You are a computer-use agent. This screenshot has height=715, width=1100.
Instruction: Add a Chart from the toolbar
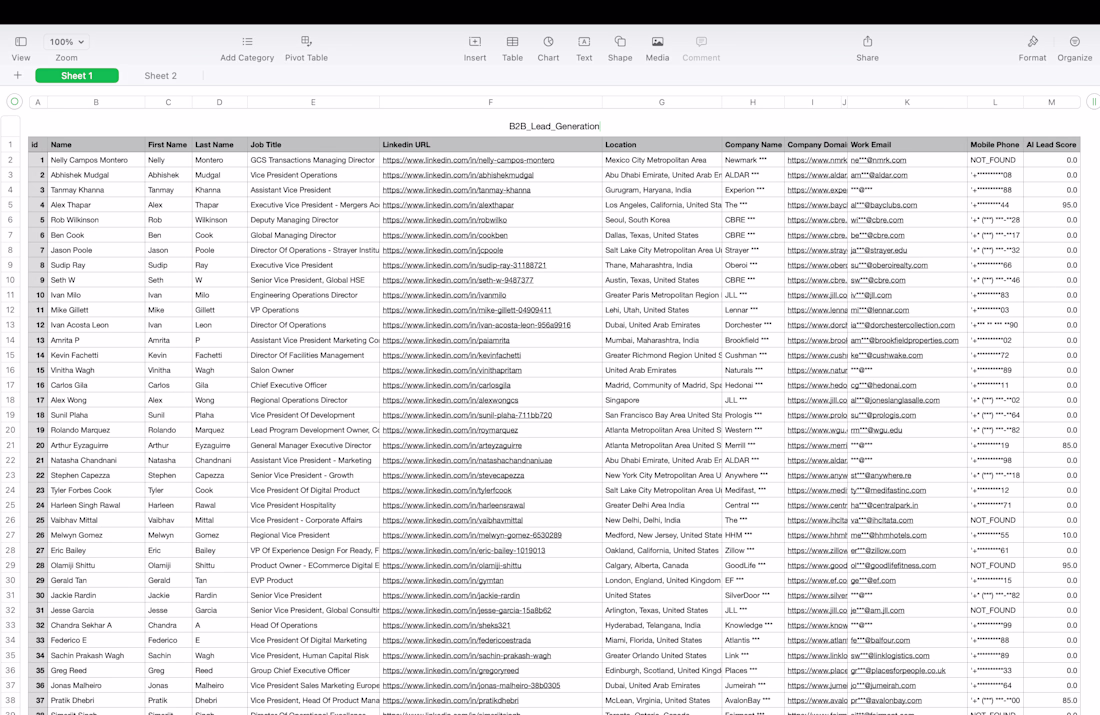[548, 48]
